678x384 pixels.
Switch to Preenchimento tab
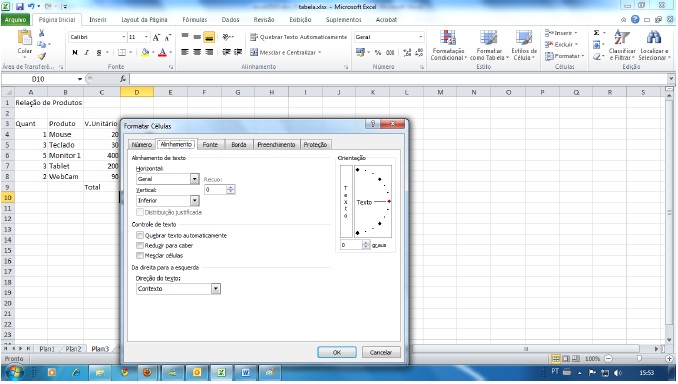coord(276,144)
